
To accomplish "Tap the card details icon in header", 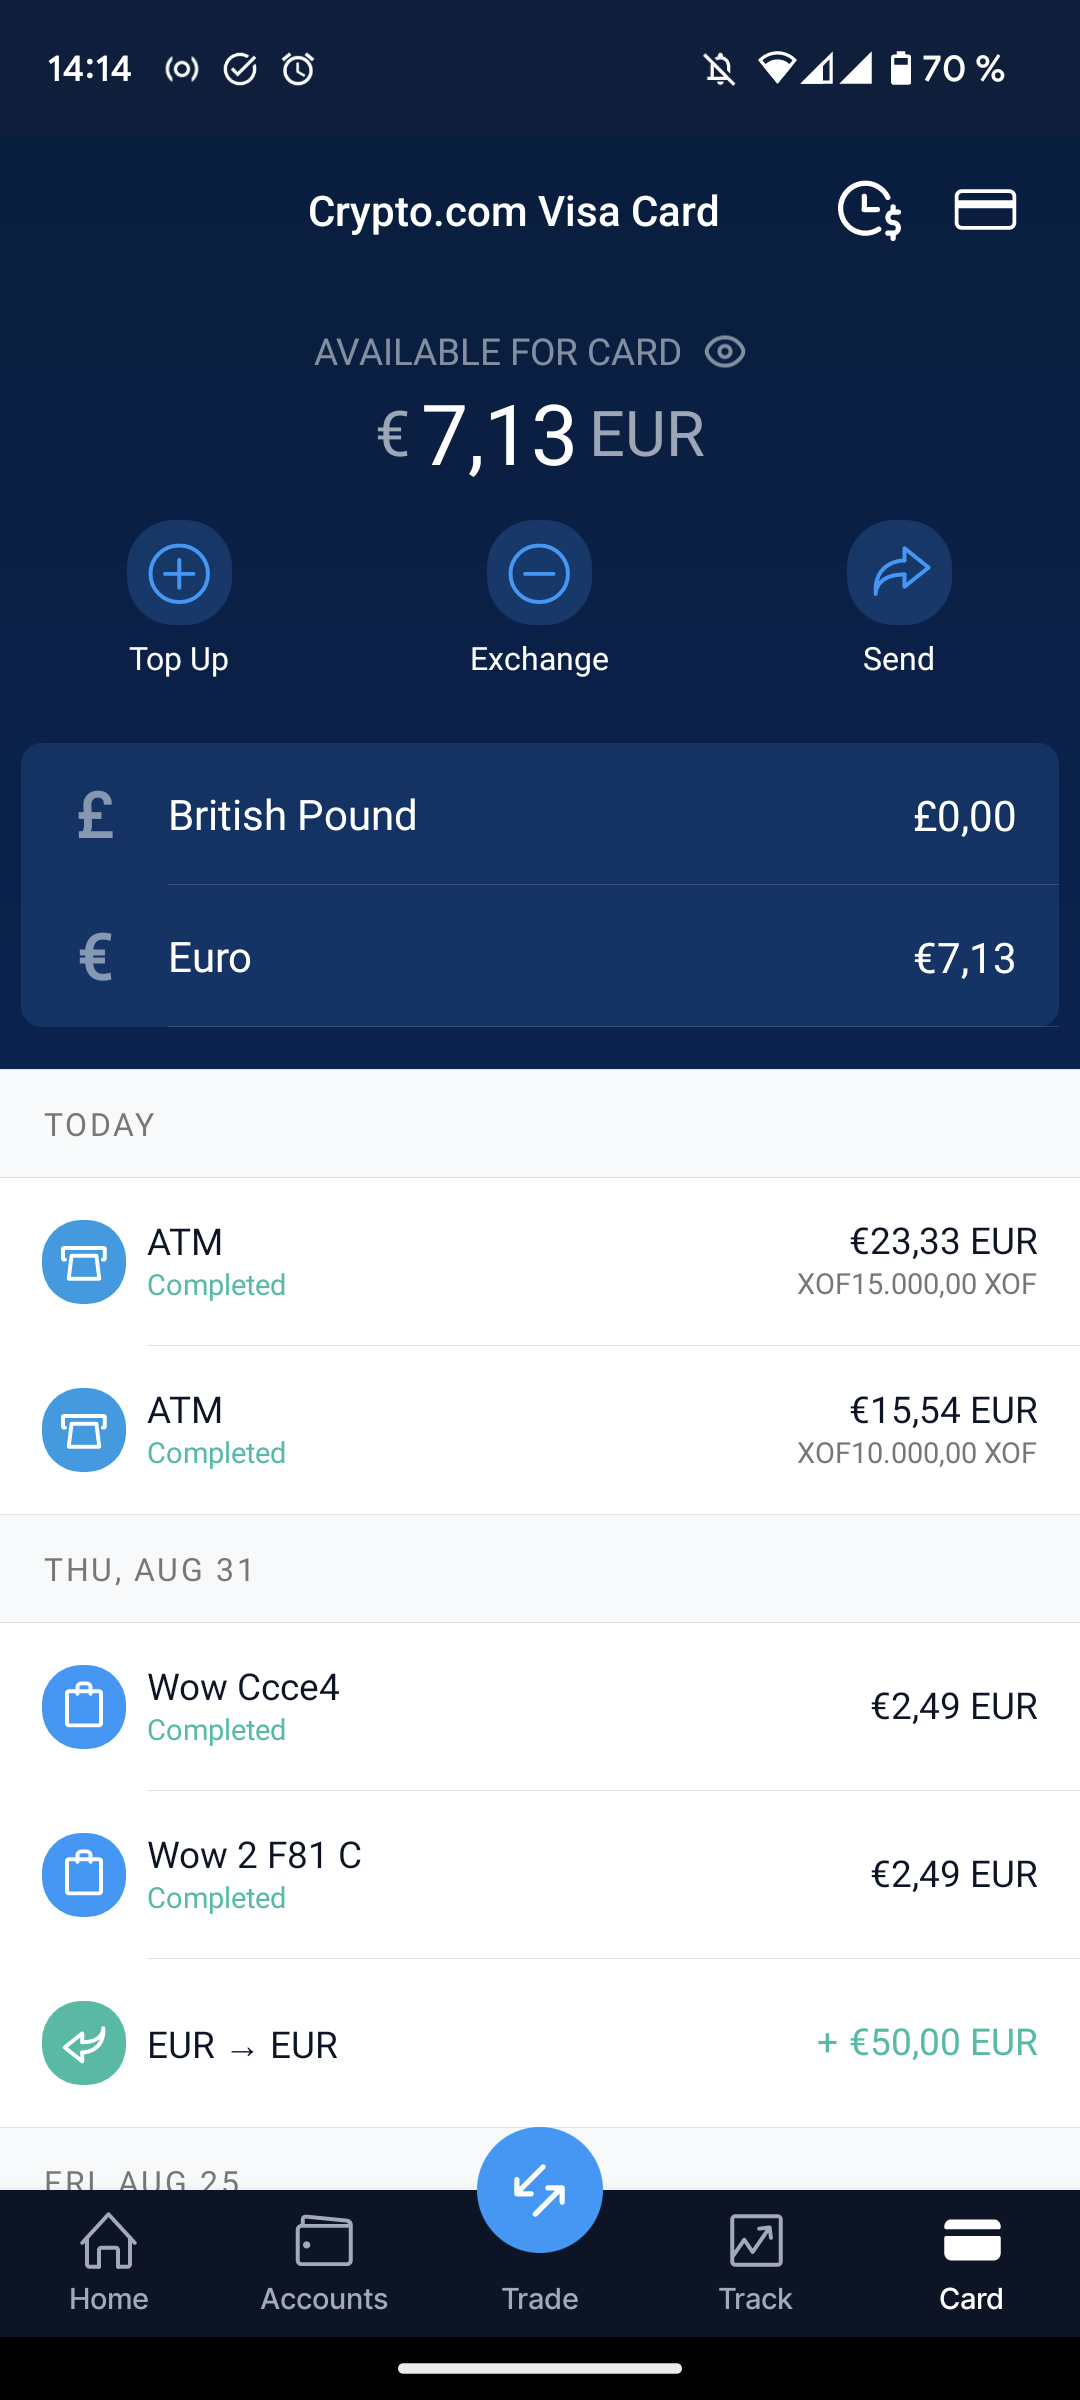I will pyautogui.click(x=985, y=210).
